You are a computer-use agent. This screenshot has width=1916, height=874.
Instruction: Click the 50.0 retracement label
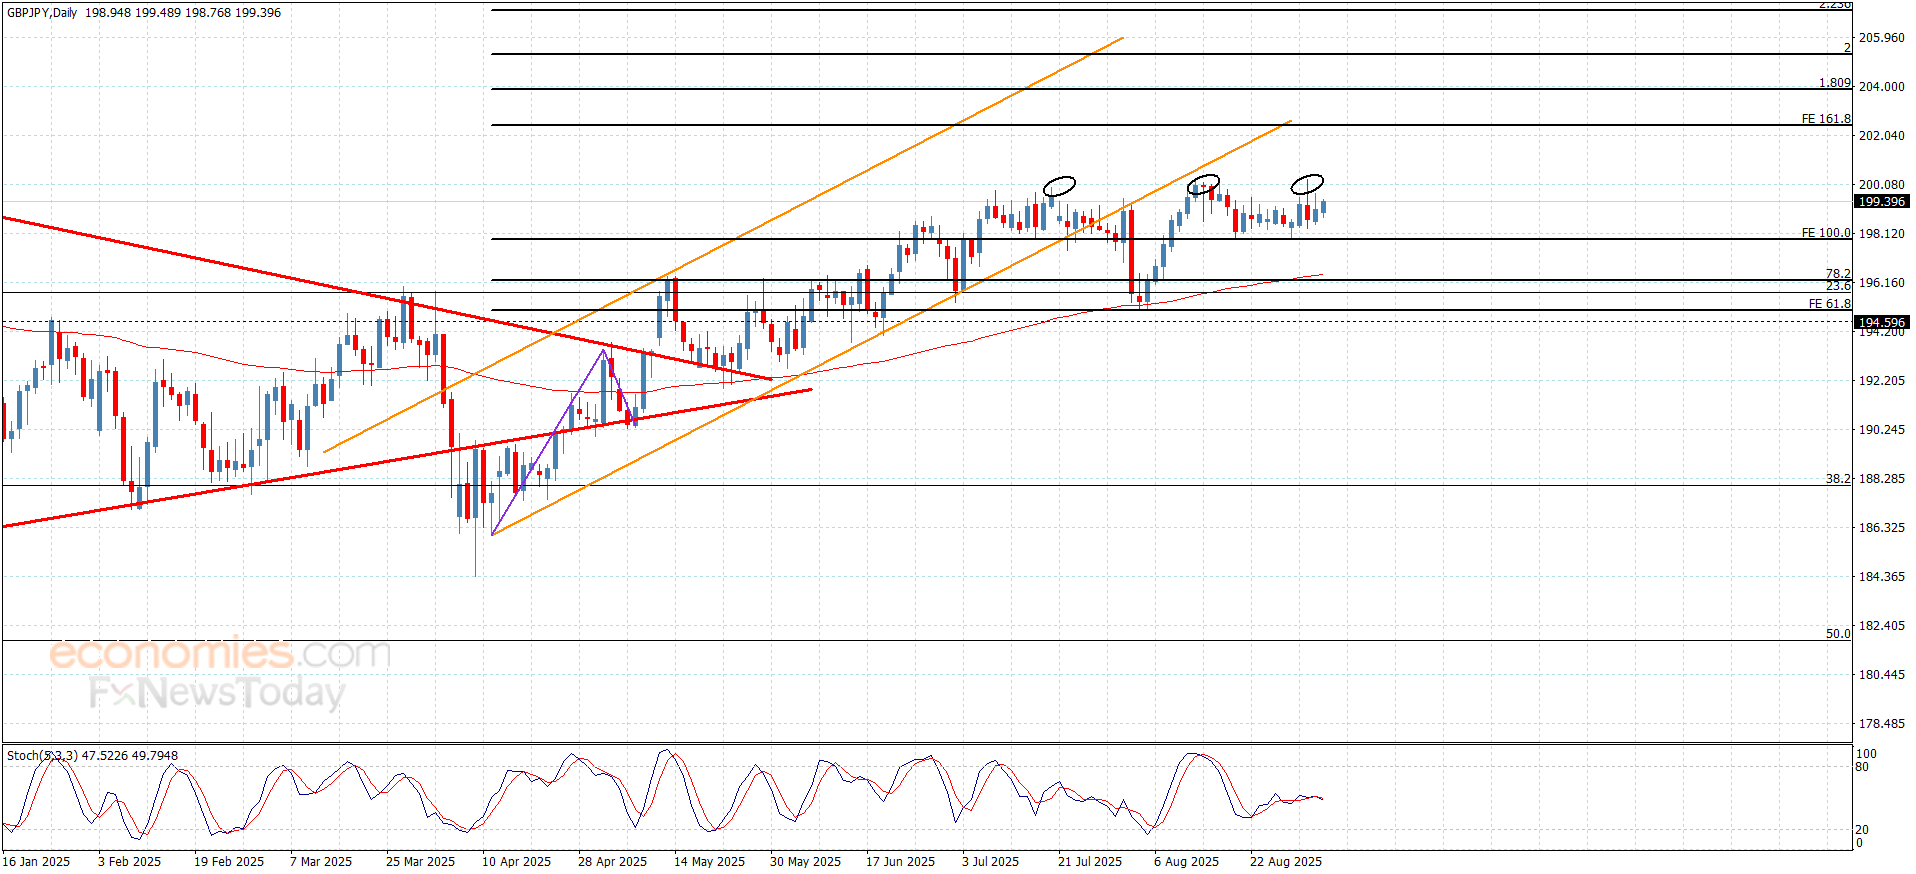[x=1838, y=634]
